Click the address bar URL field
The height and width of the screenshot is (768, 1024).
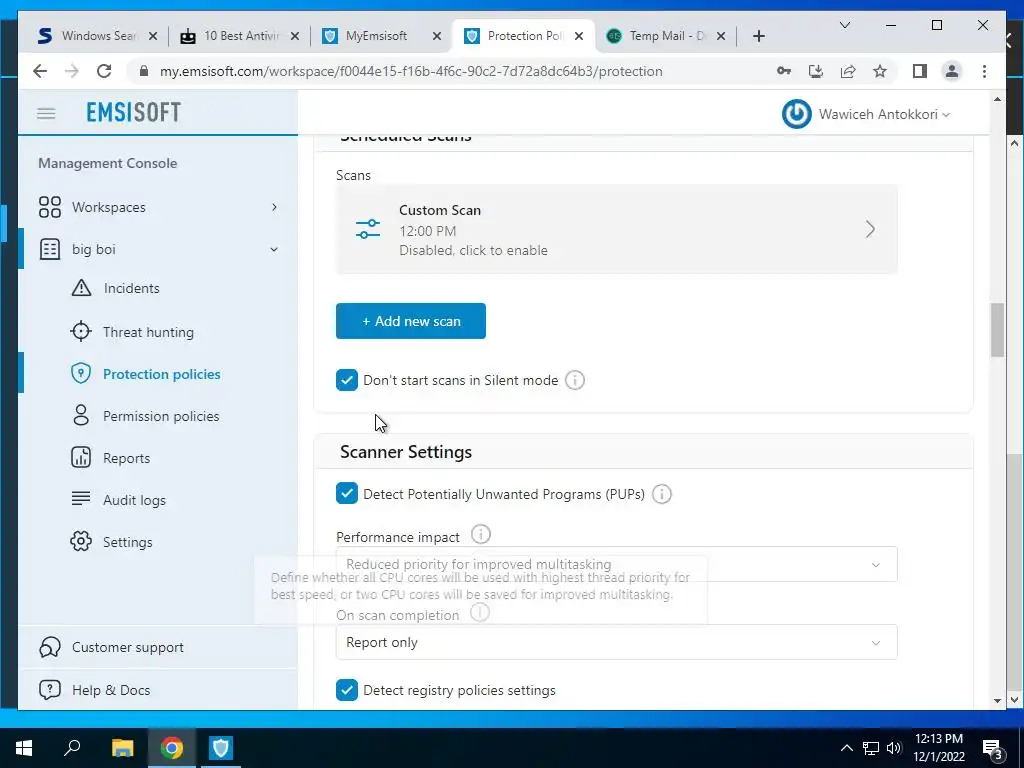(411, 71)
